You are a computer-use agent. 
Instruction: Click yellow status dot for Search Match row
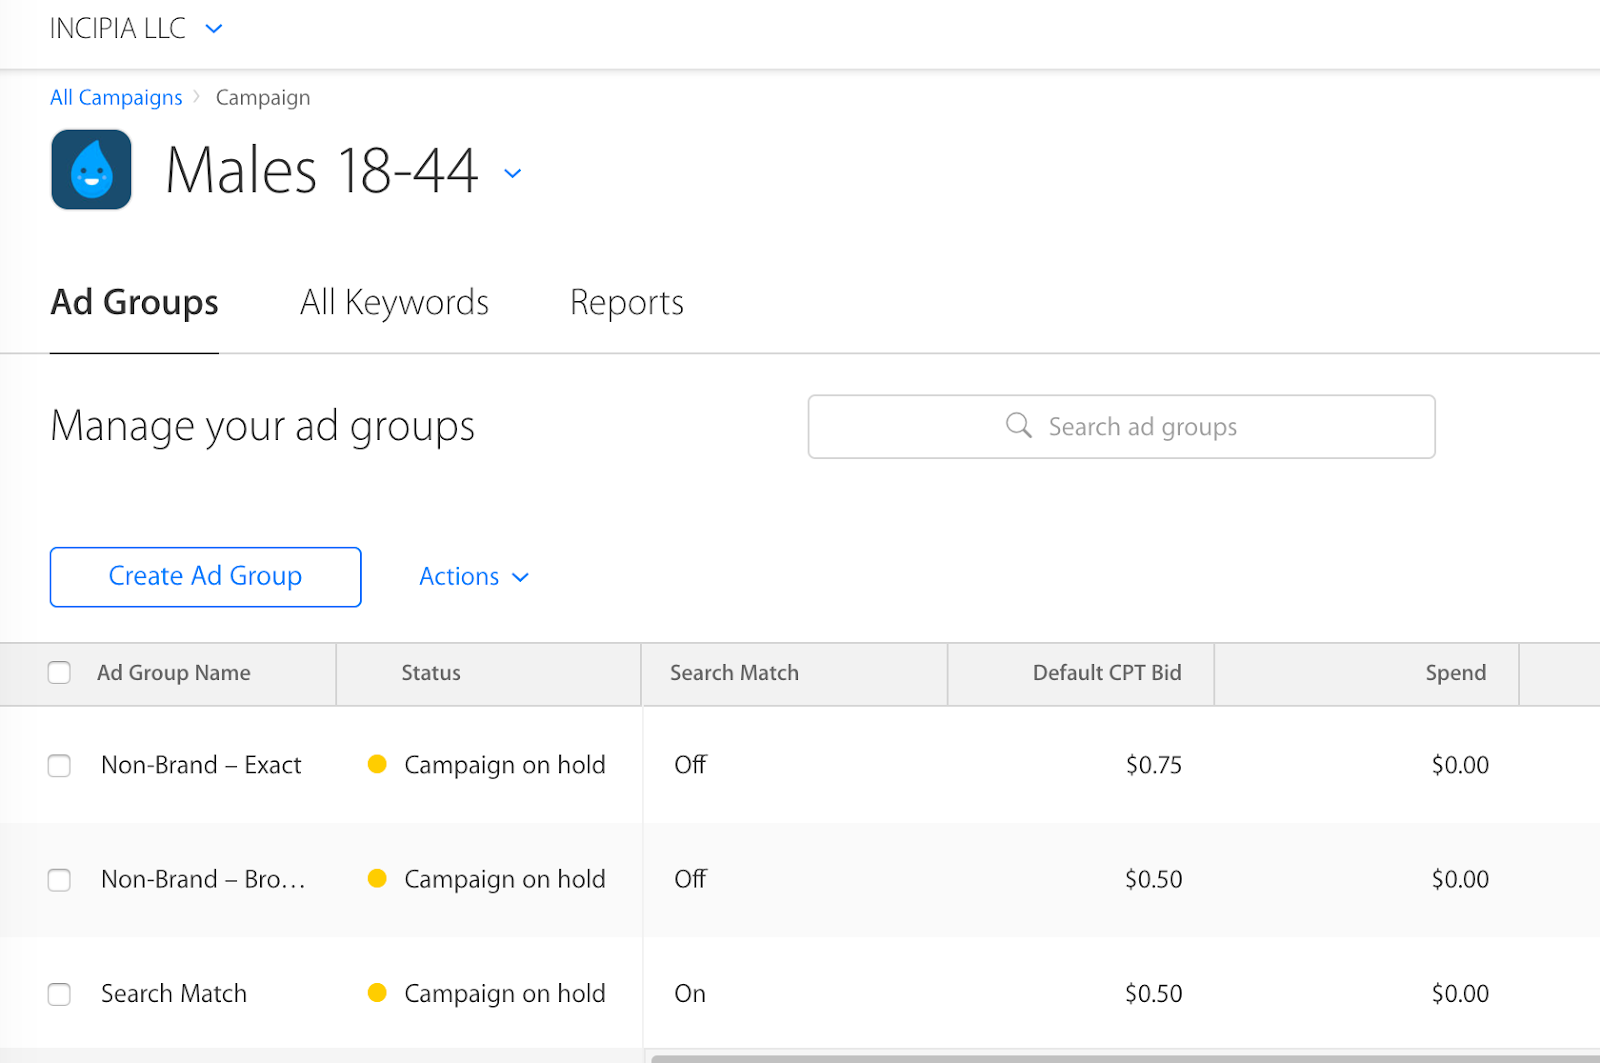tap(377, 993)
